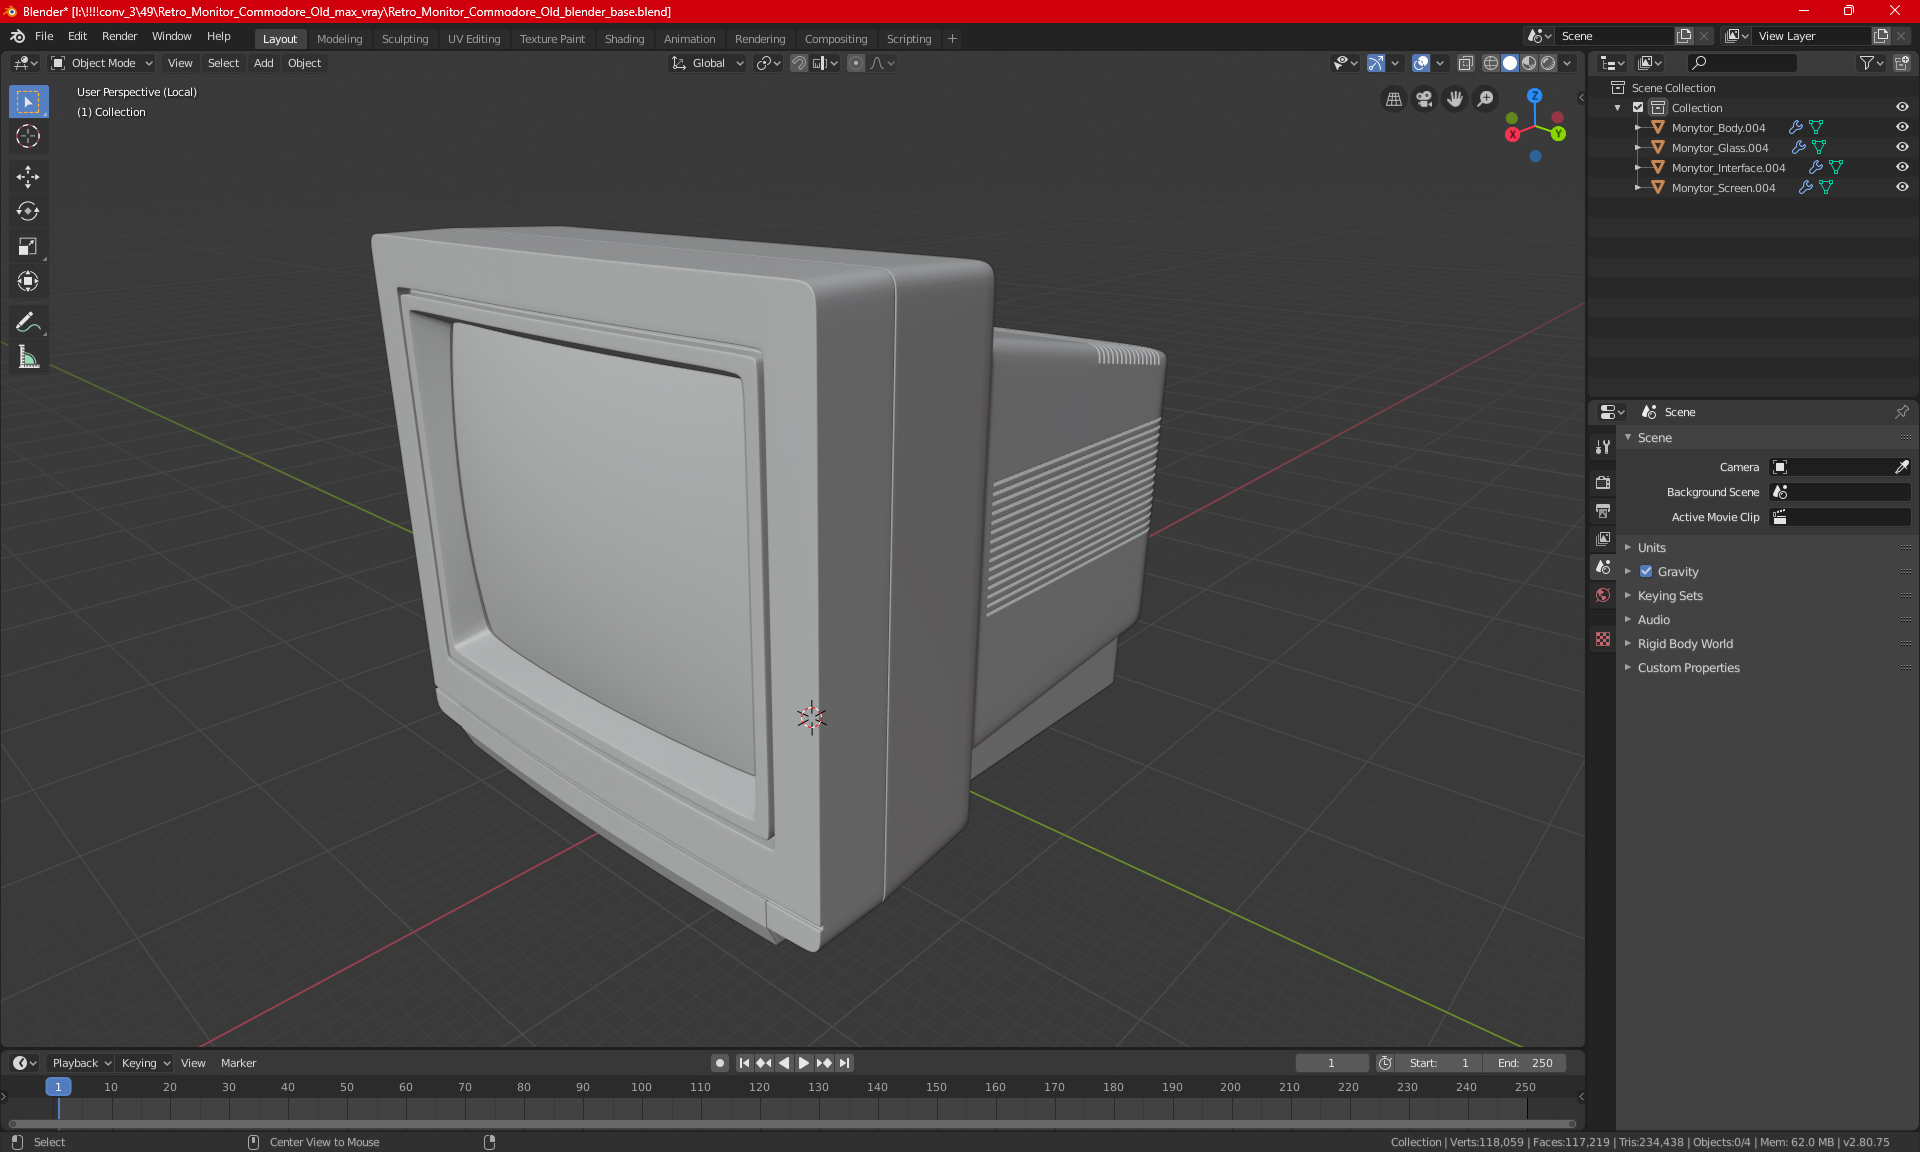This screenshot has width=1920, height=1152.
Task: Toggle Collection visibility eye icon
Action: (x=1902, y=108)
